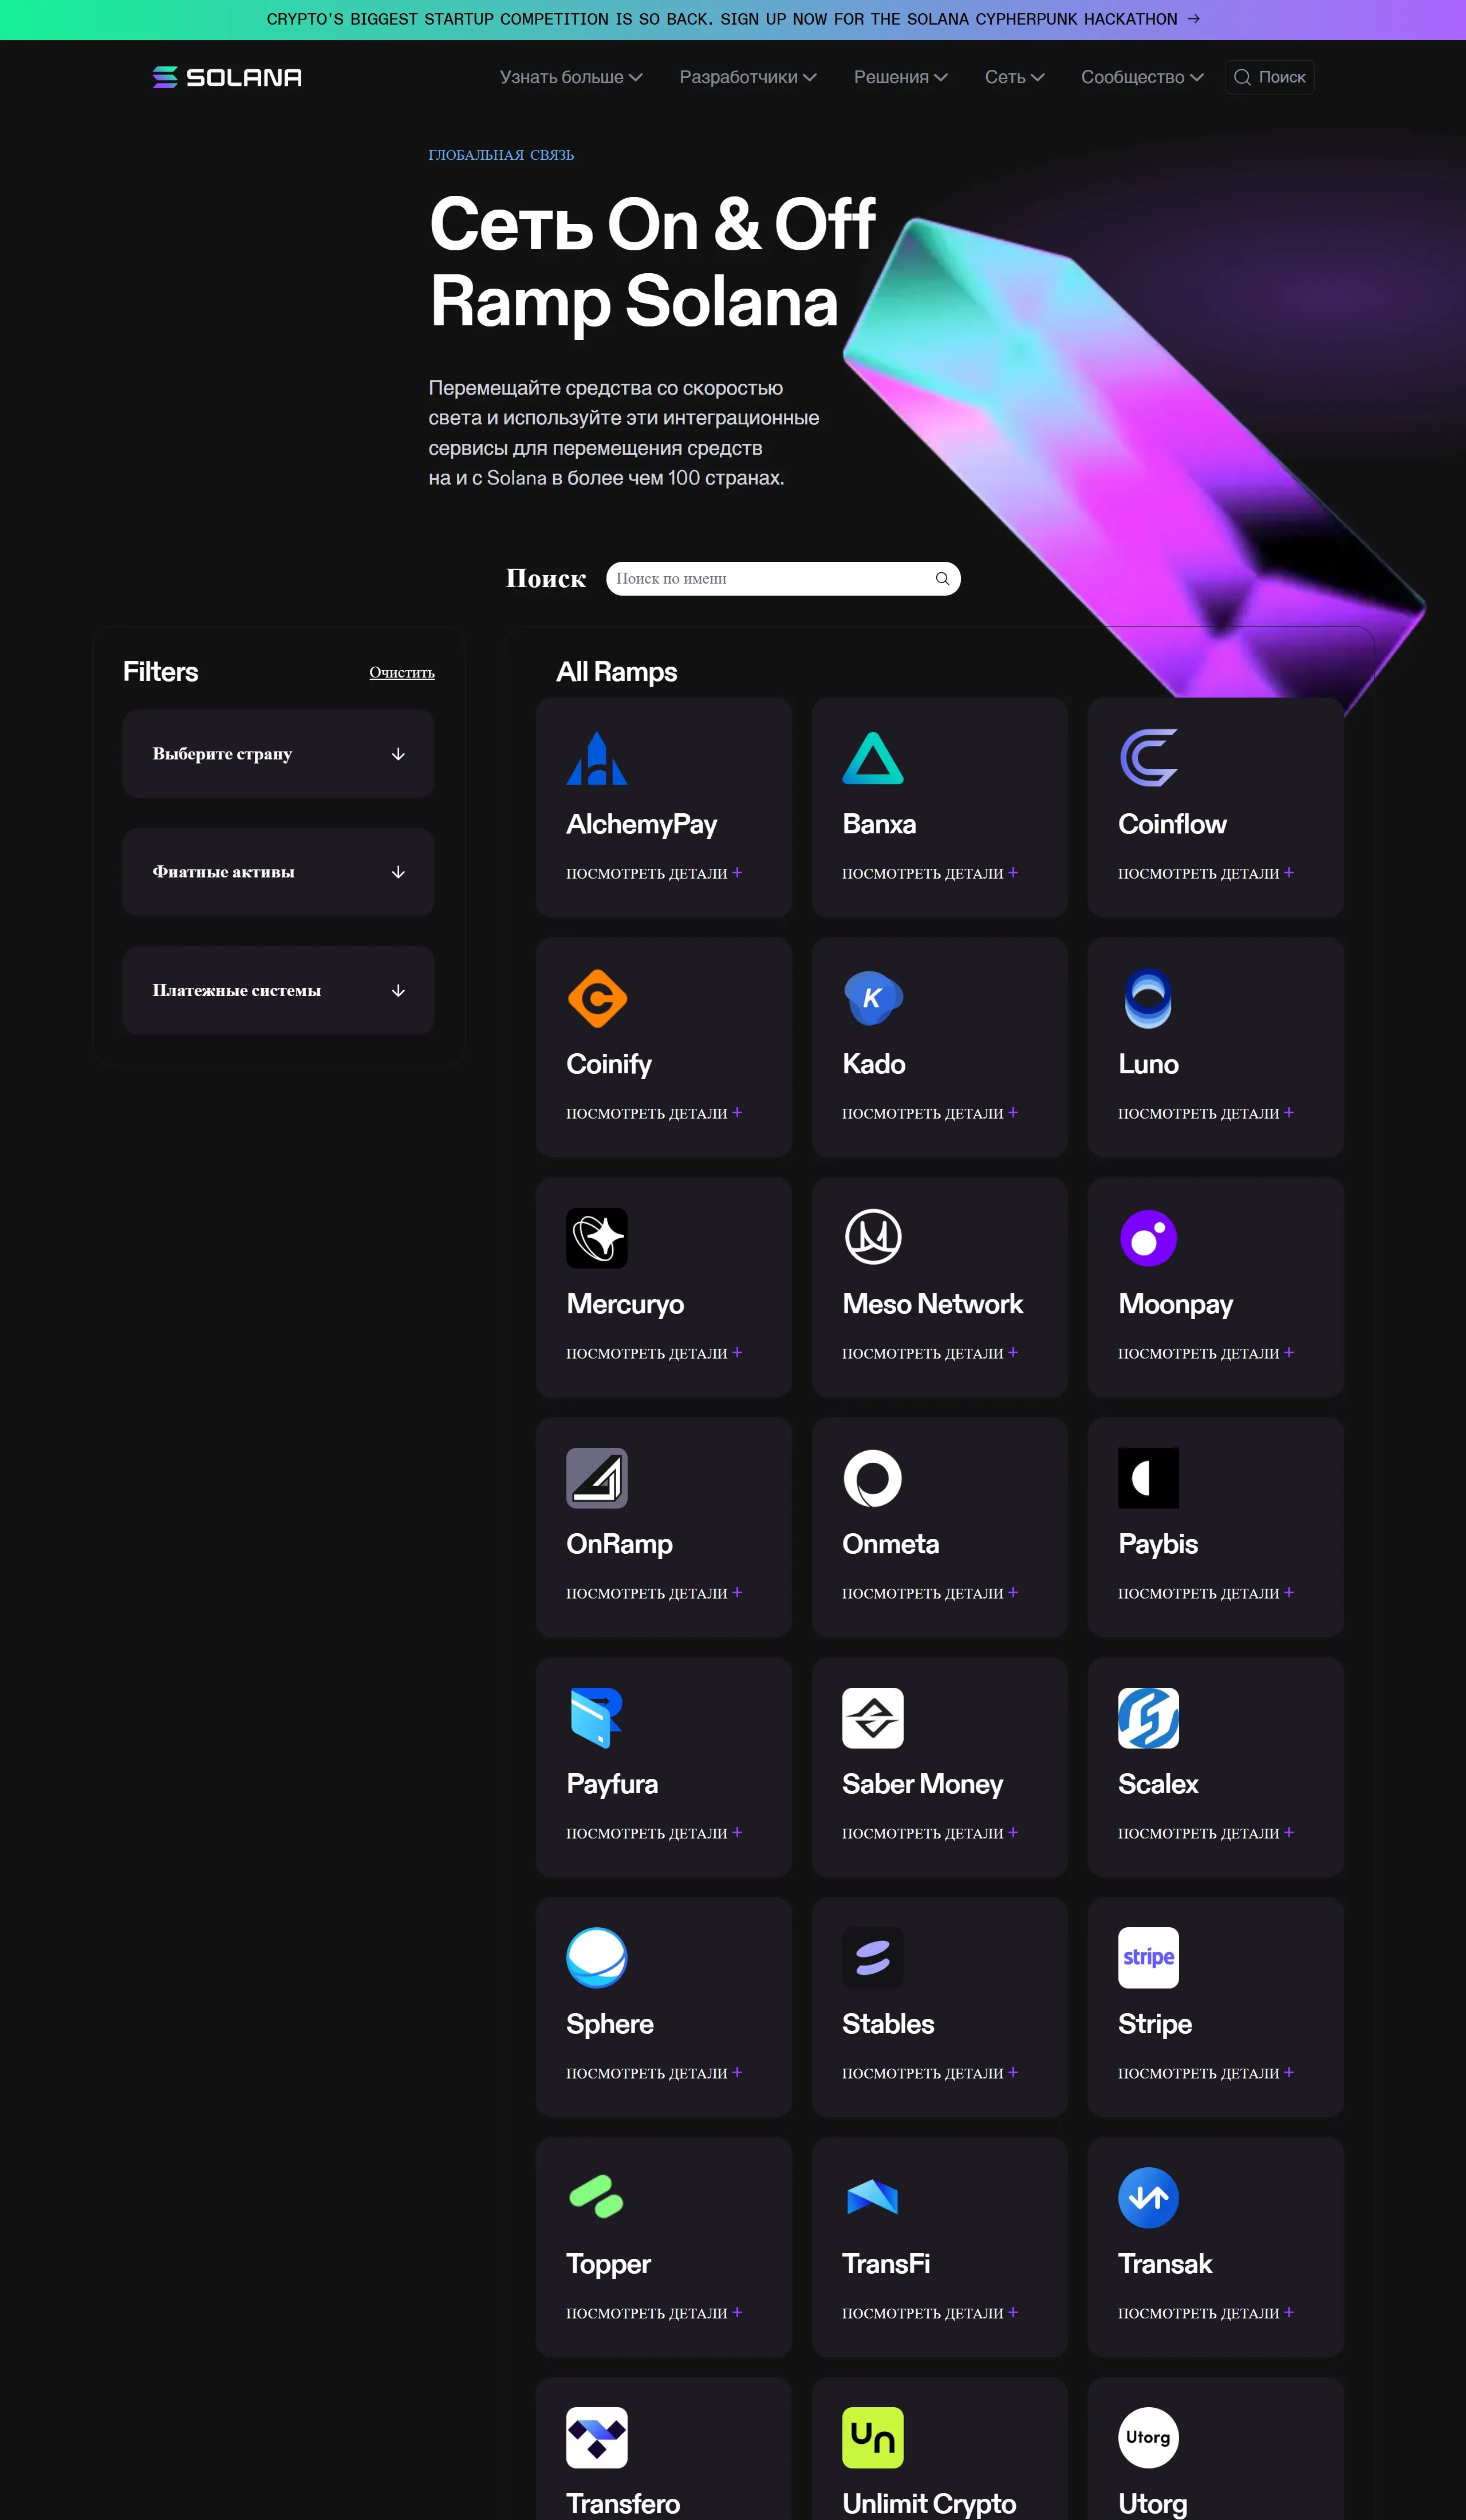
Task: Click Очистить to clear filters
Action: [401, 673]
